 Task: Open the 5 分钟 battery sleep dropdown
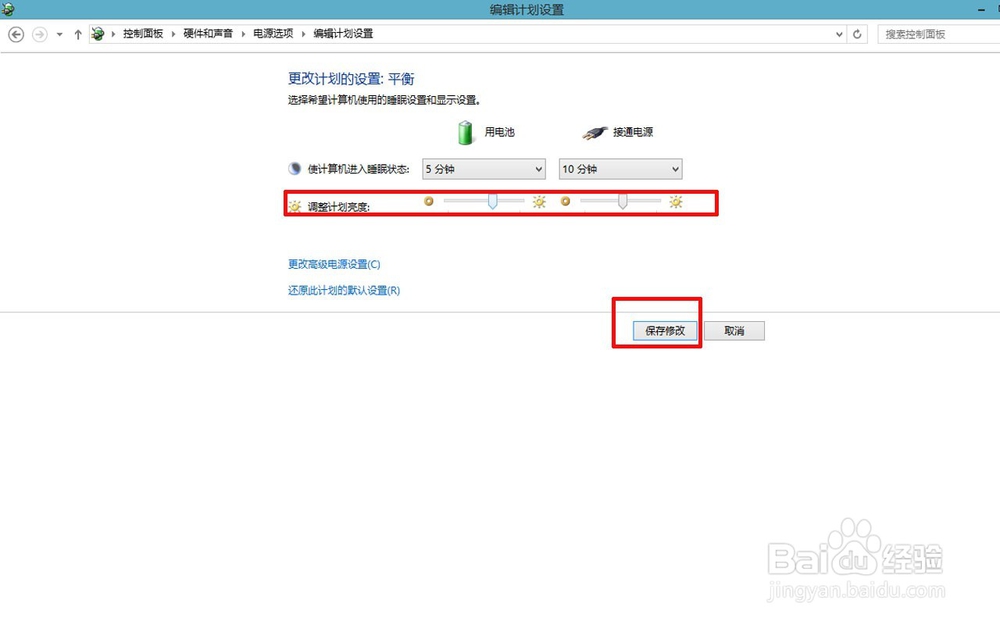coord(483,168)
